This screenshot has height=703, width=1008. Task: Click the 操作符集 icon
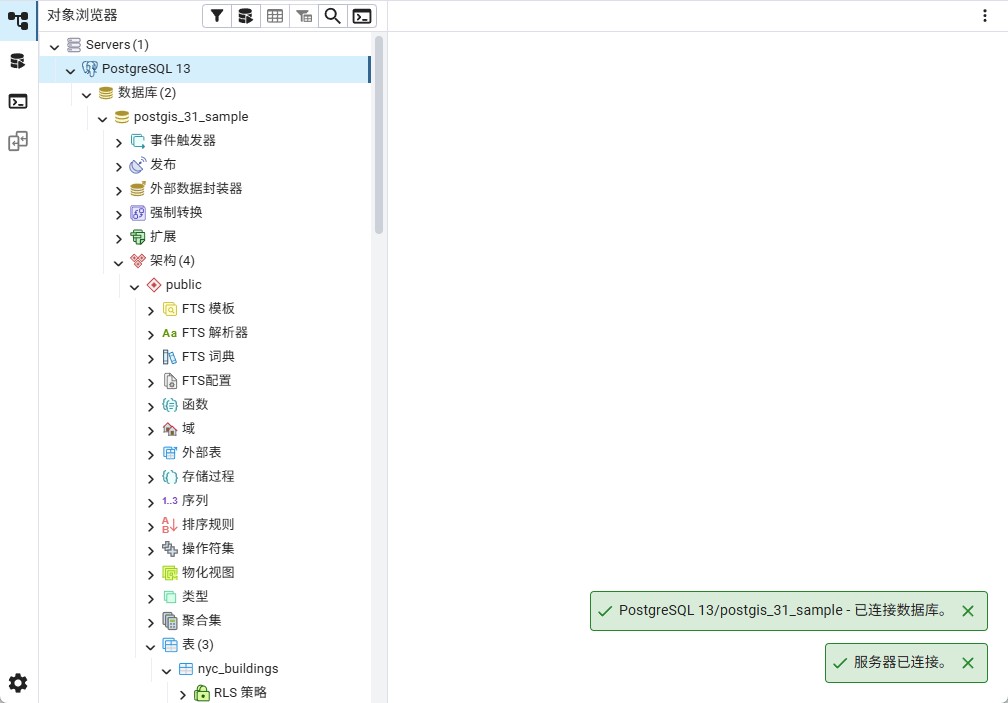click(170, 548)
